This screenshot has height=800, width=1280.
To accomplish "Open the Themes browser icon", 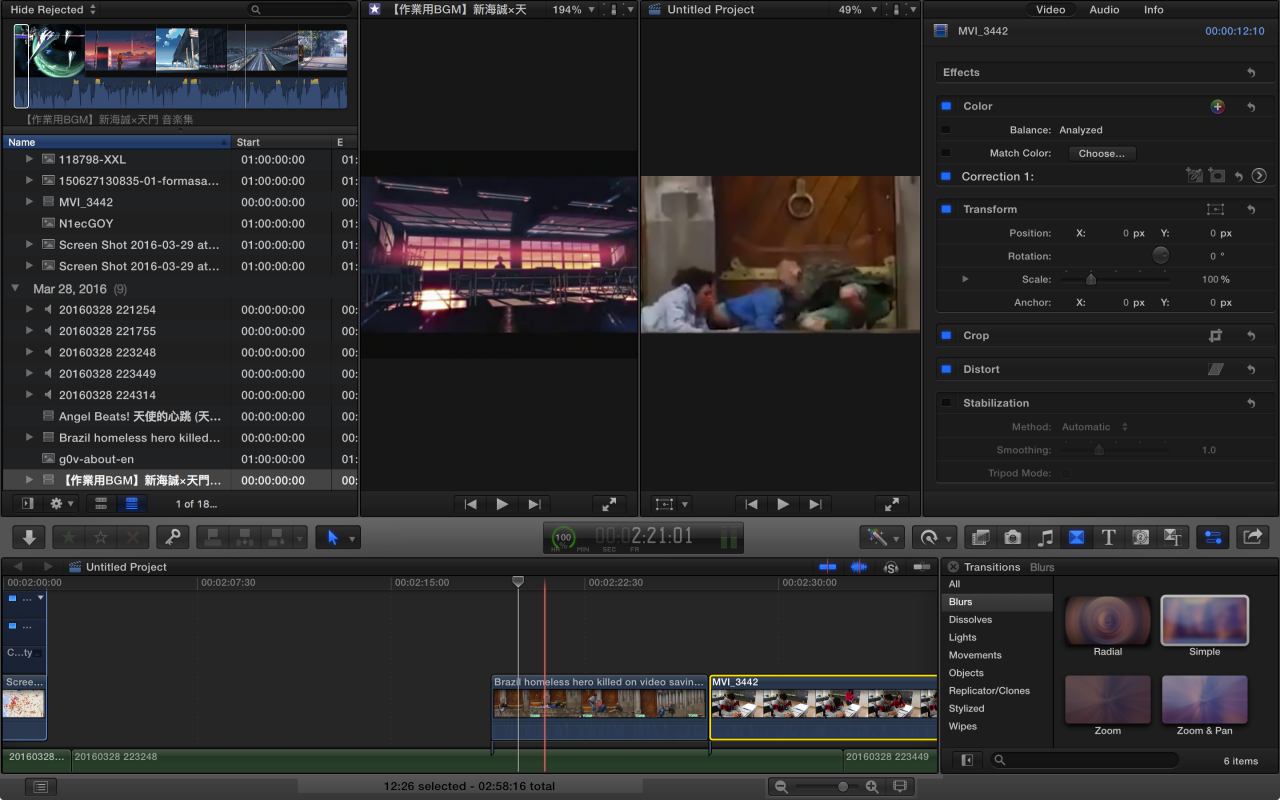I will click(x=1173, y=537).
